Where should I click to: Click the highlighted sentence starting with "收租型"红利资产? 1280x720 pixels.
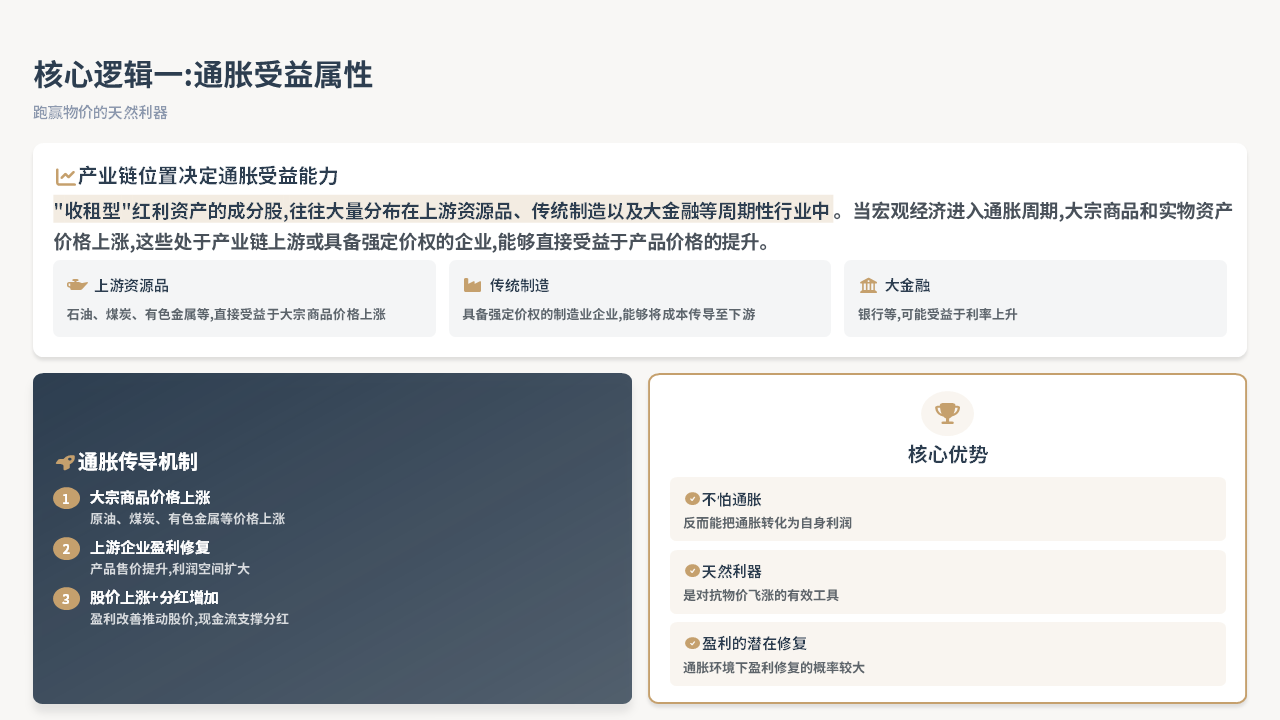(443, 211)
